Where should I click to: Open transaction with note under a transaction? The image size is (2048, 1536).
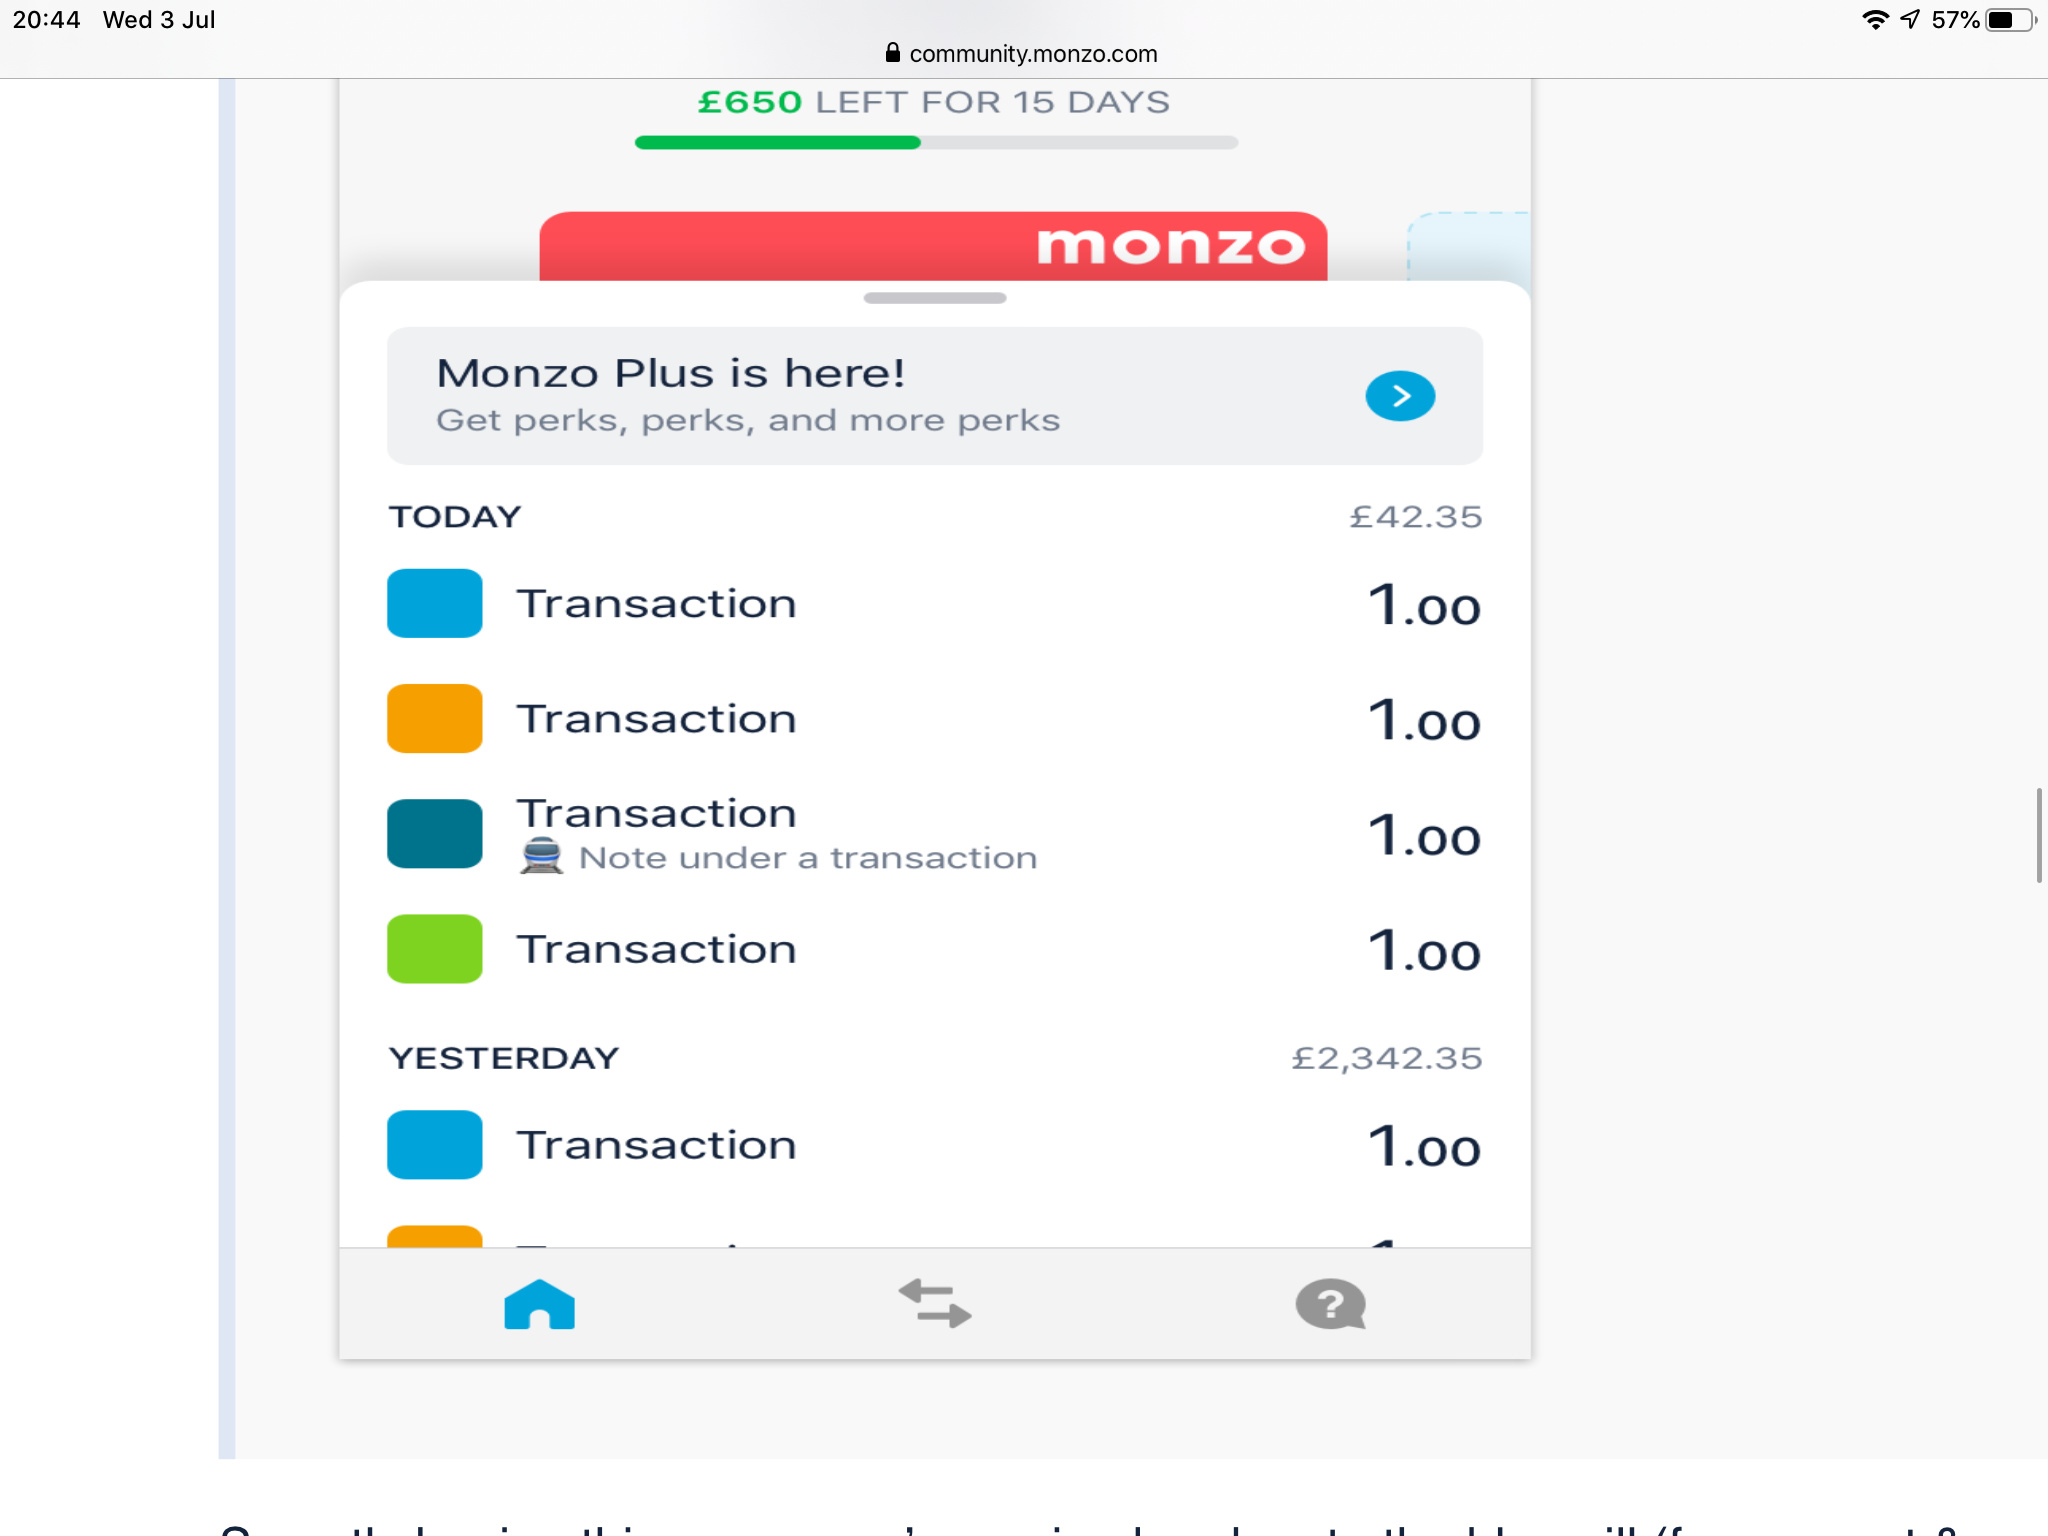pos(935,833)
